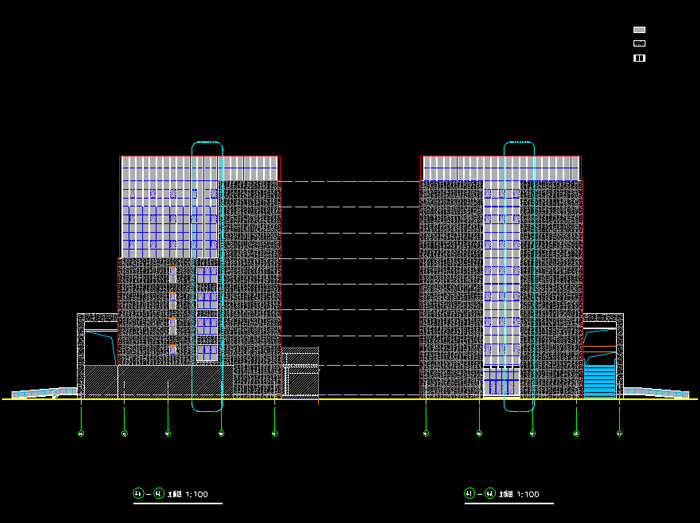Viewport: 700px width, 523px height.
Task: Select rightmost green grid bubble under right elevation
Action: click(x=619, y=434)
